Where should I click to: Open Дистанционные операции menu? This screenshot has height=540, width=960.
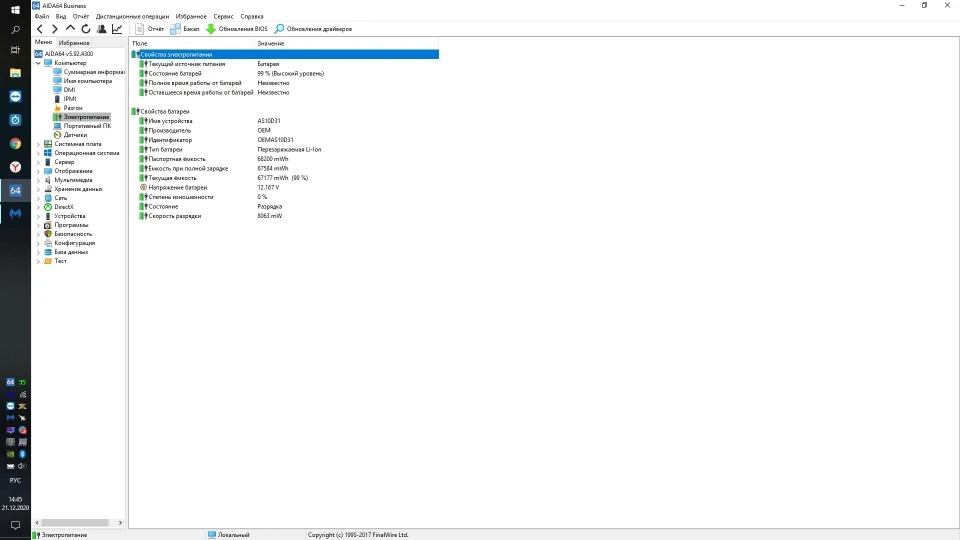(132, 17)
